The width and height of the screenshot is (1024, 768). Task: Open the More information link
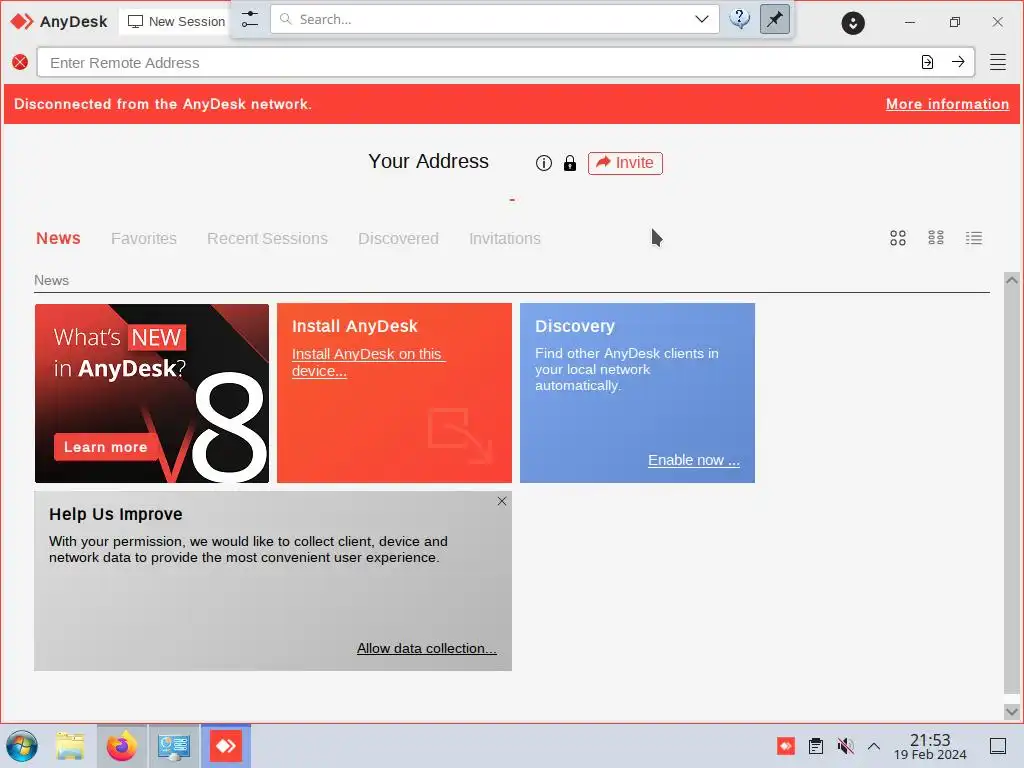[x=947, y=104]
